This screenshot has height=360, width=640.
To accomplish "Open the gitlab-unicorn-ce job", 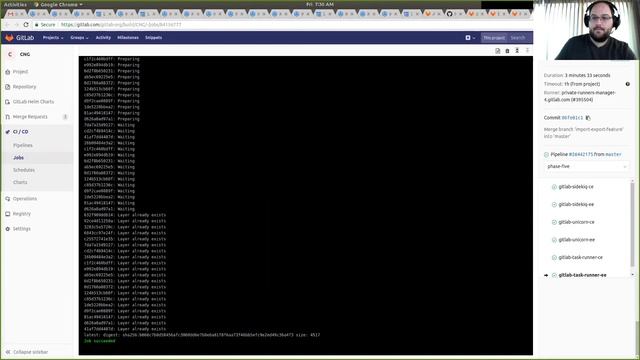I will (576, 222).
